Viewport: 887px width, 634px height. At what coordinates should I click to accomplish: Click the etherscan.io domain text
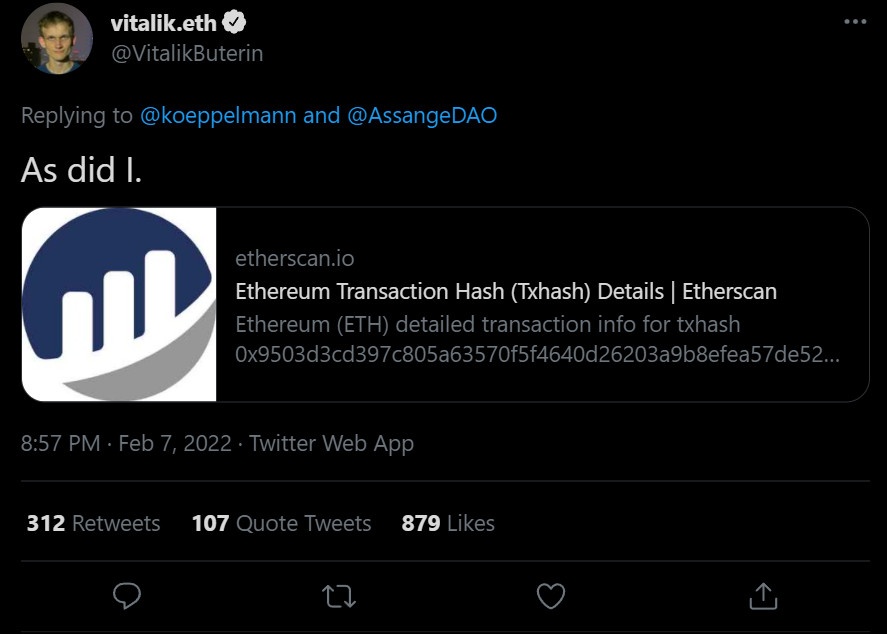(x=295, y=259)
